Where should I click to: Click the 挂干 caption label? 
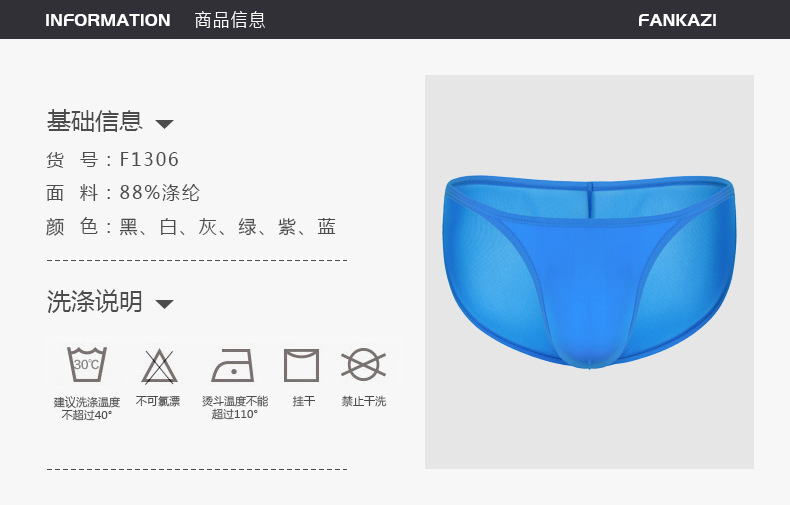tap(304, 401)
